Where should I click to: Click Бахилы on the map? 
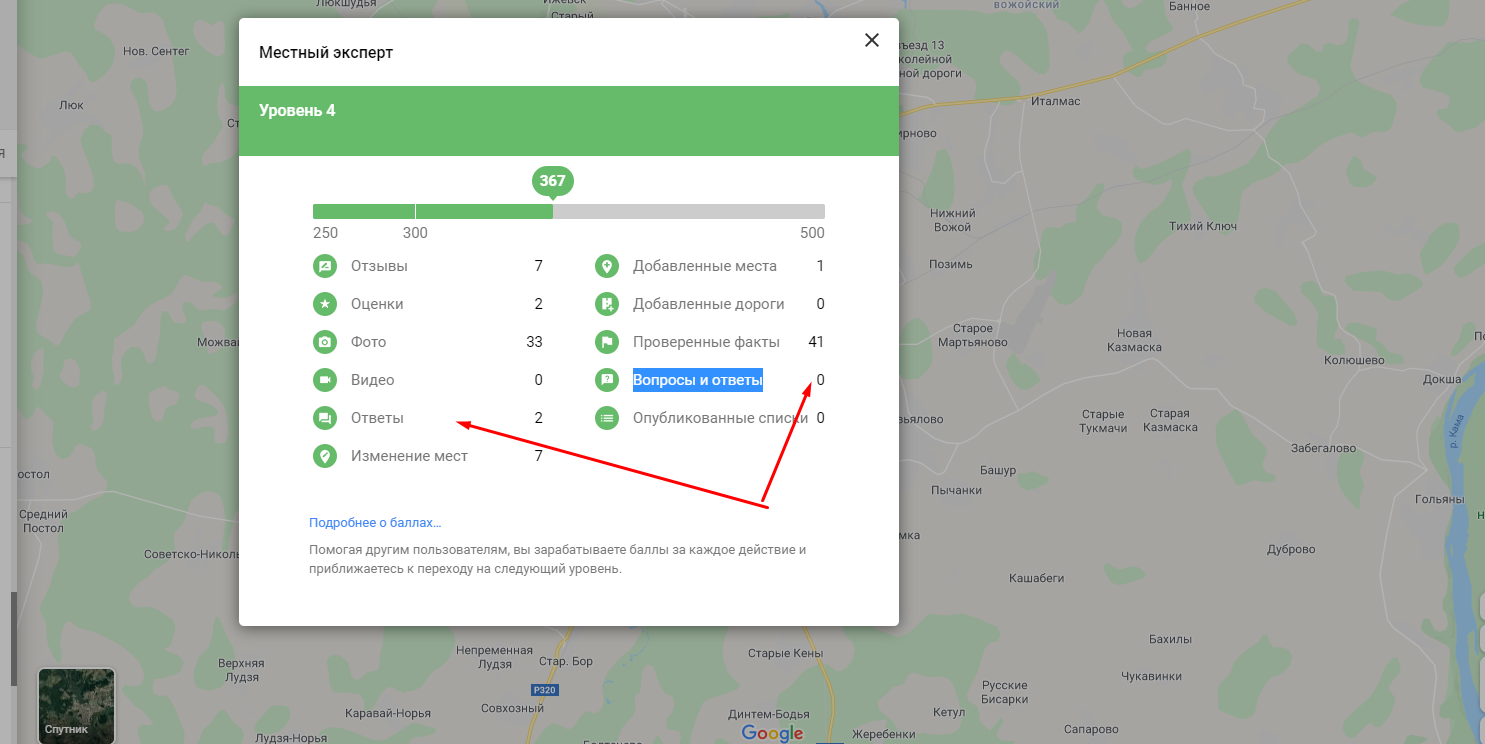pos(1170,639)
